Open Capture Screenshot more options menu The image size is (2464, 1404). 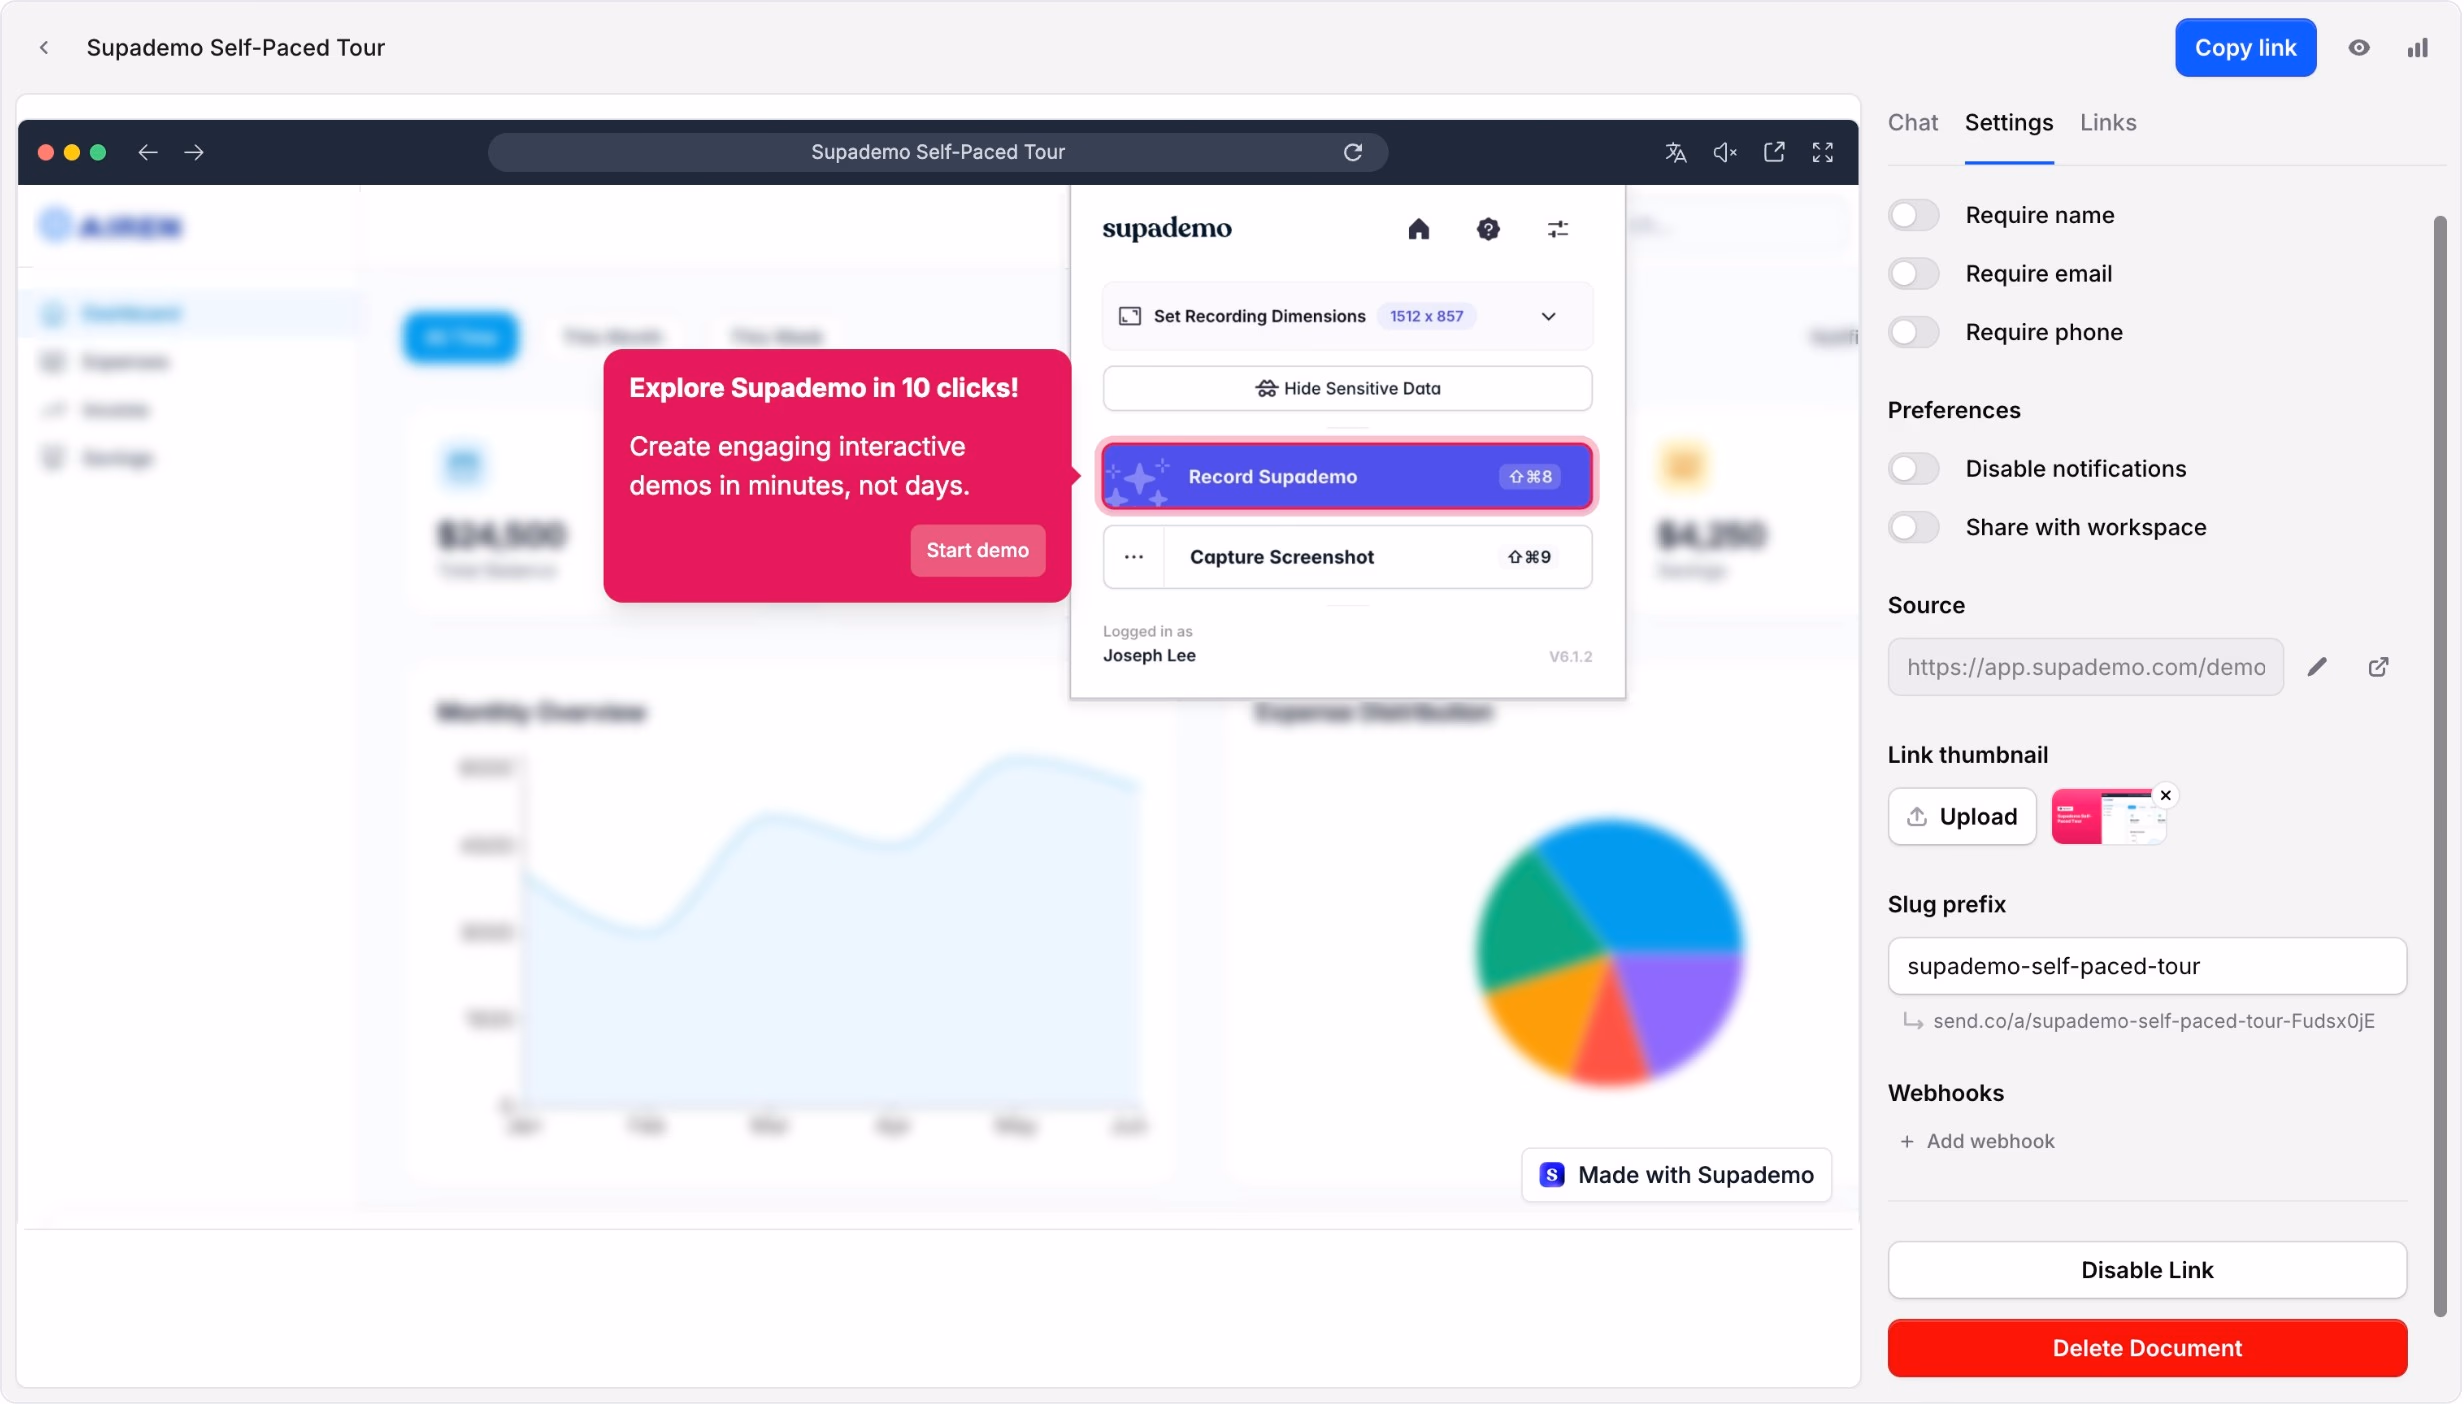pos(1134,557)
